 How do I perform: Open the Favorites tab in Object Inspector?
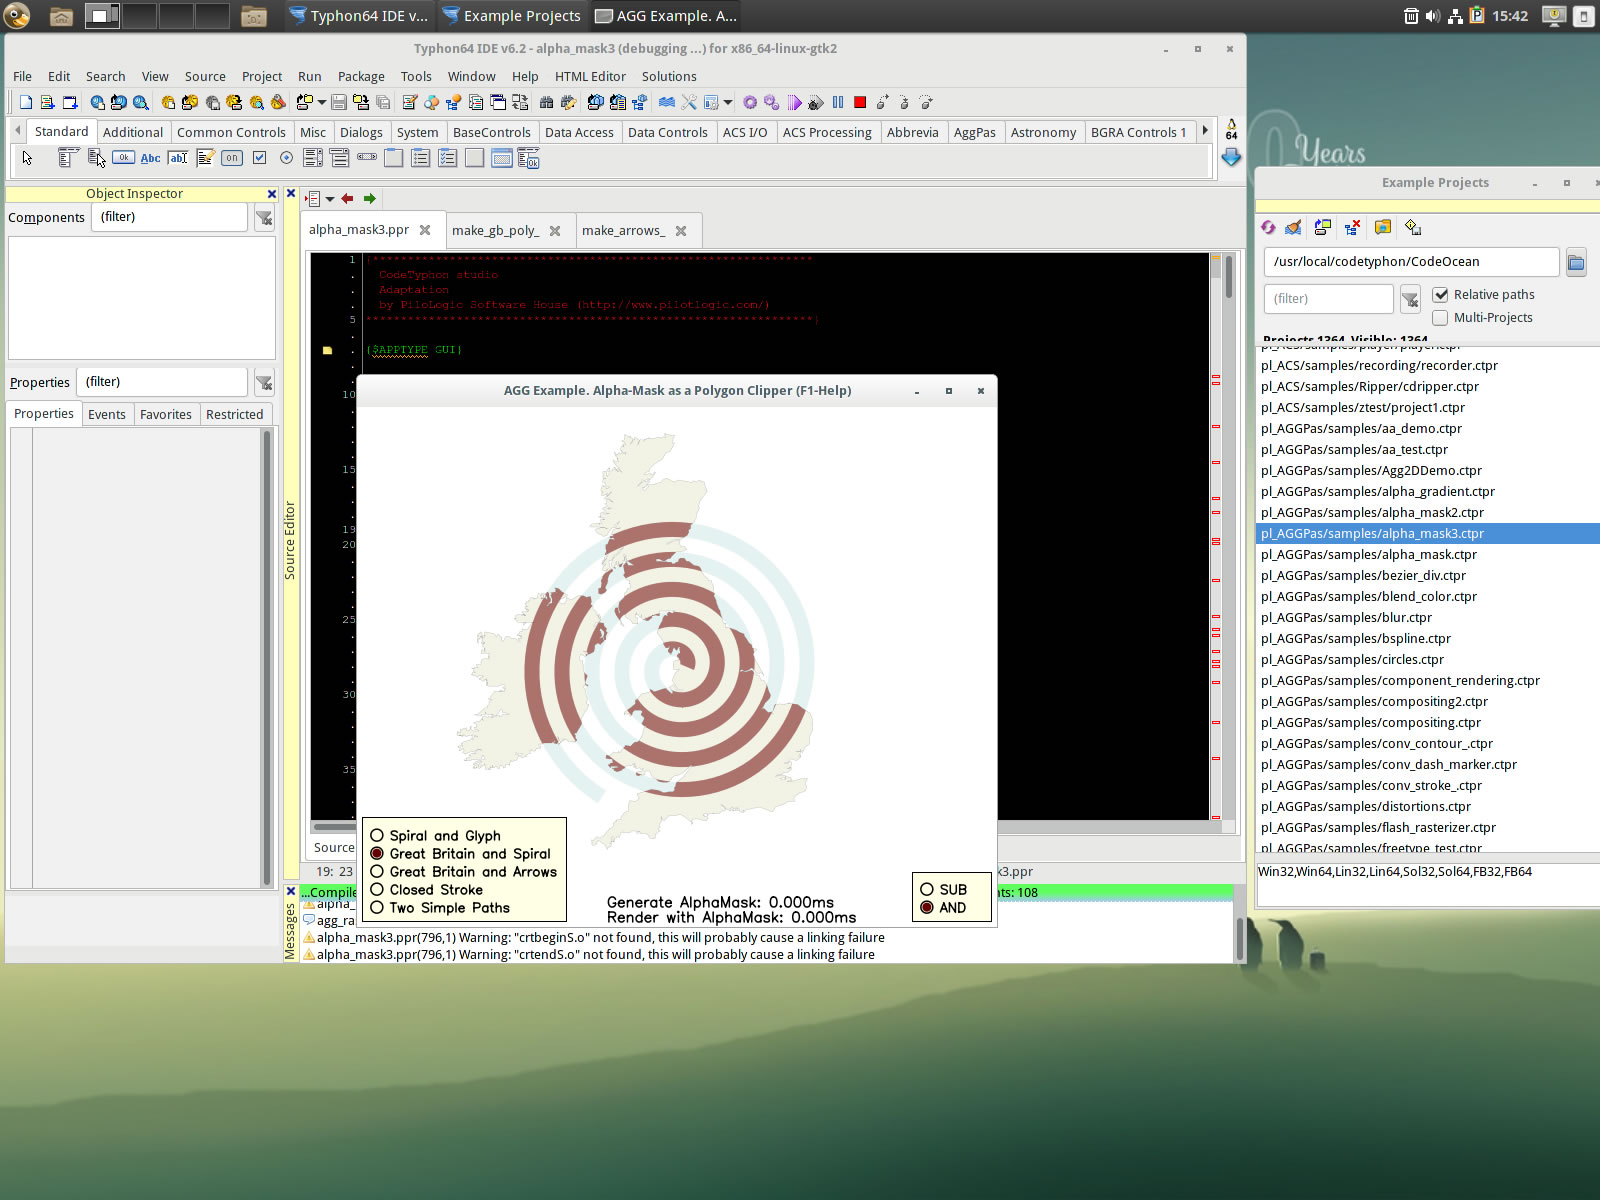[x=166, y=414]
